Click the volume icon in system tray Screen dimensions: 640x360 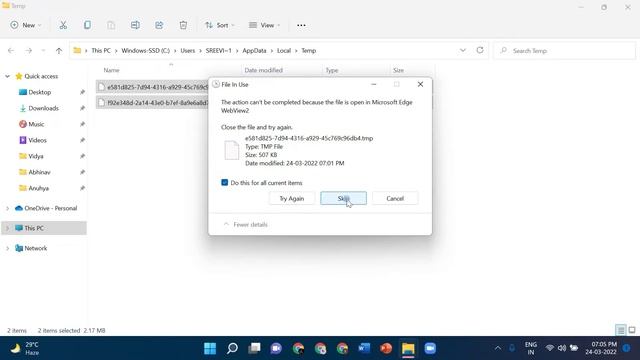[x=562, y=348]
